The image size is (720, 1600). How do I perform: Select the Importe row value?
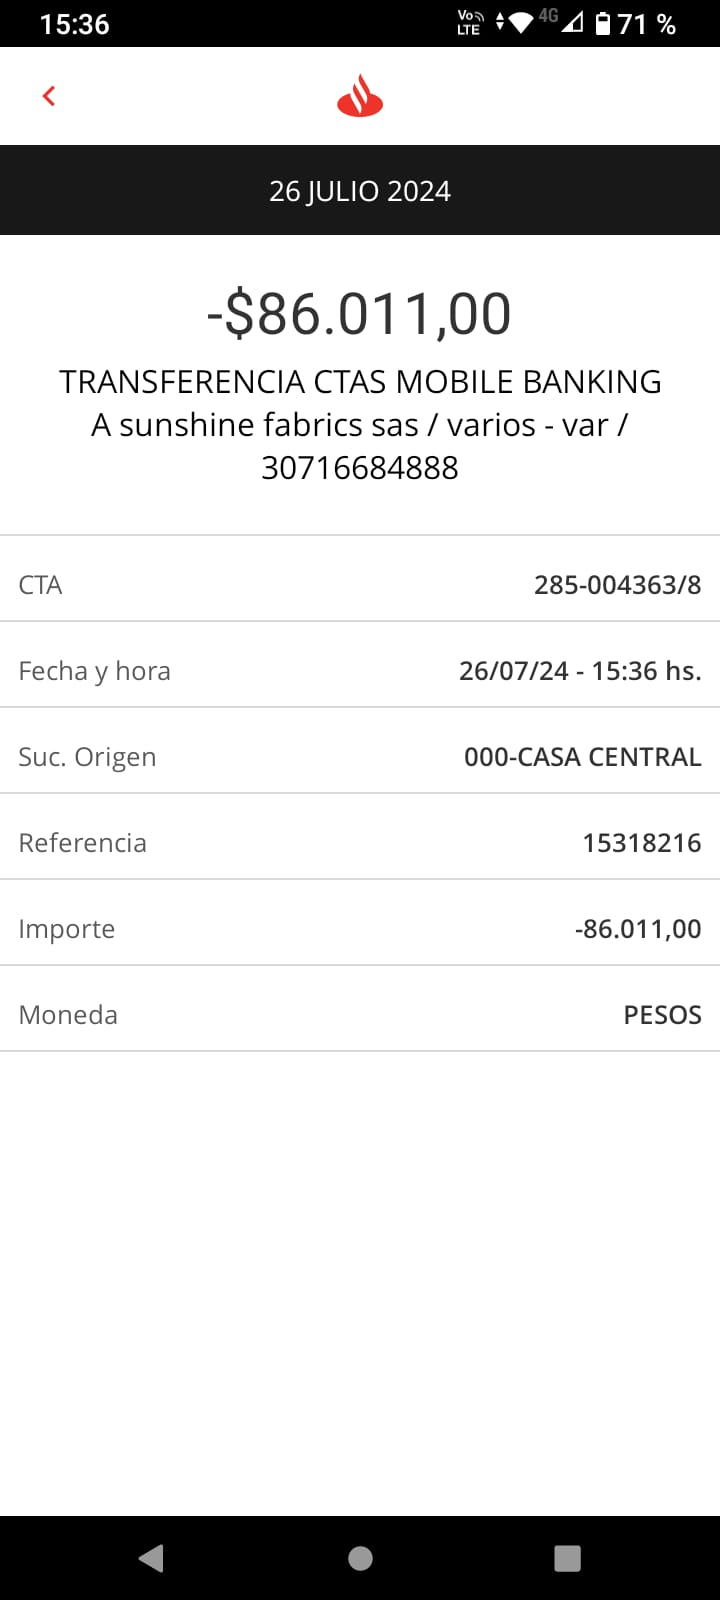tap(638, 929)
